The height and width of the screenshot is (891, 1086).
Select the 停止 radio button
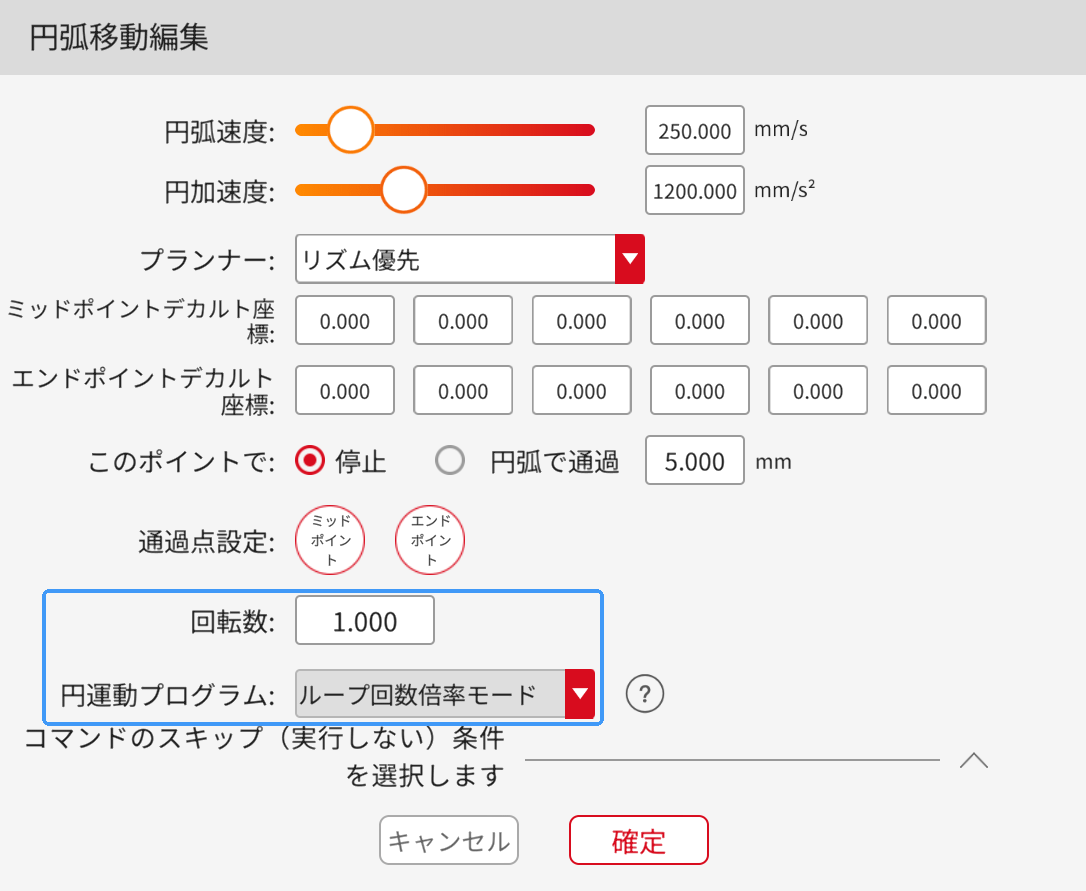pos(311,461)
